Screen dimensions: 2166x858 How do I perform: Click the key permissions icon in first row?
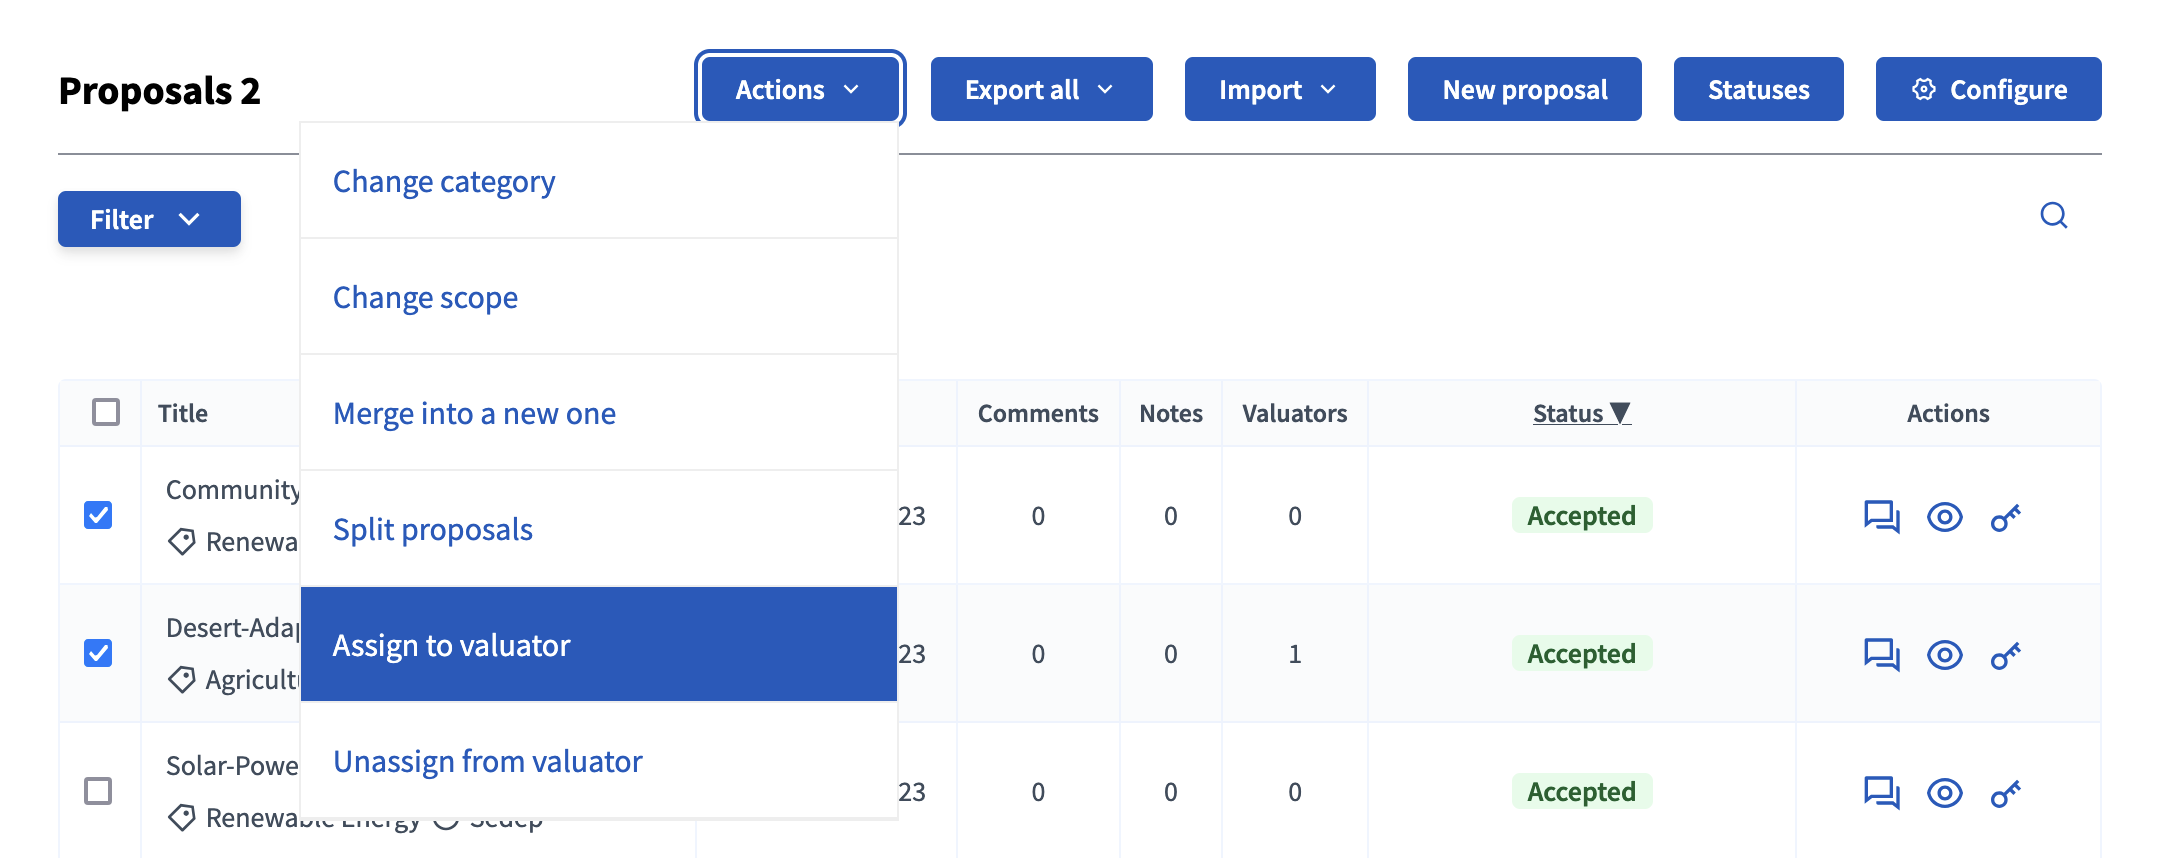(2005, 518)
